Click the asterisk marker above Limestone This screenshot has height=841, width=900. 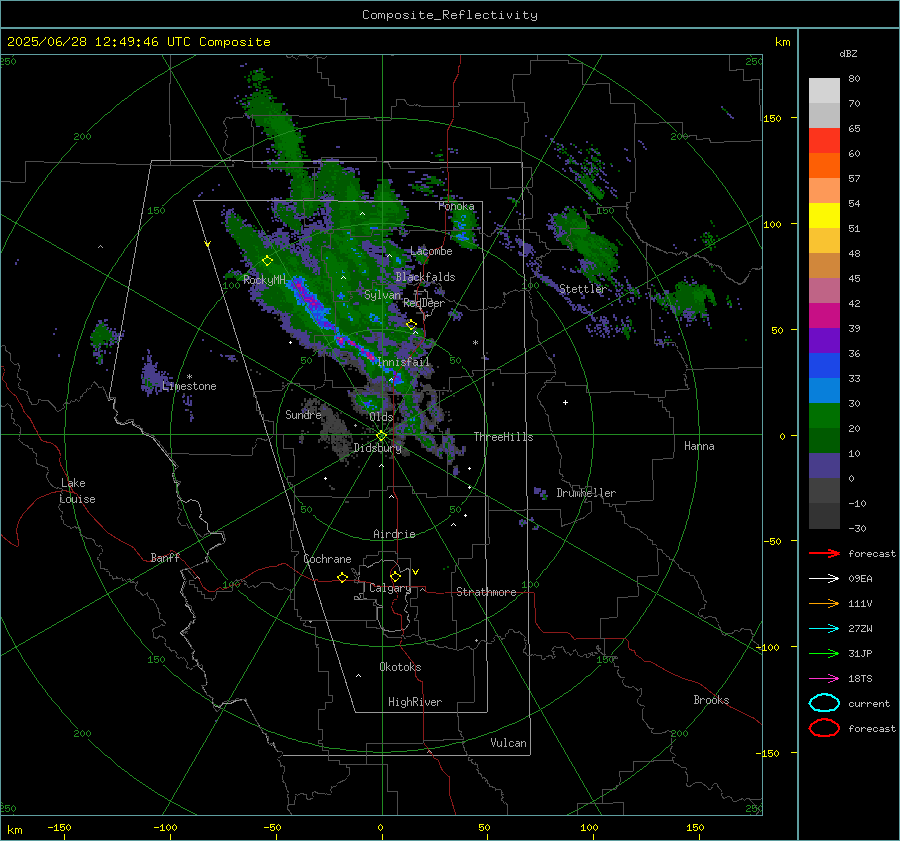189,377
